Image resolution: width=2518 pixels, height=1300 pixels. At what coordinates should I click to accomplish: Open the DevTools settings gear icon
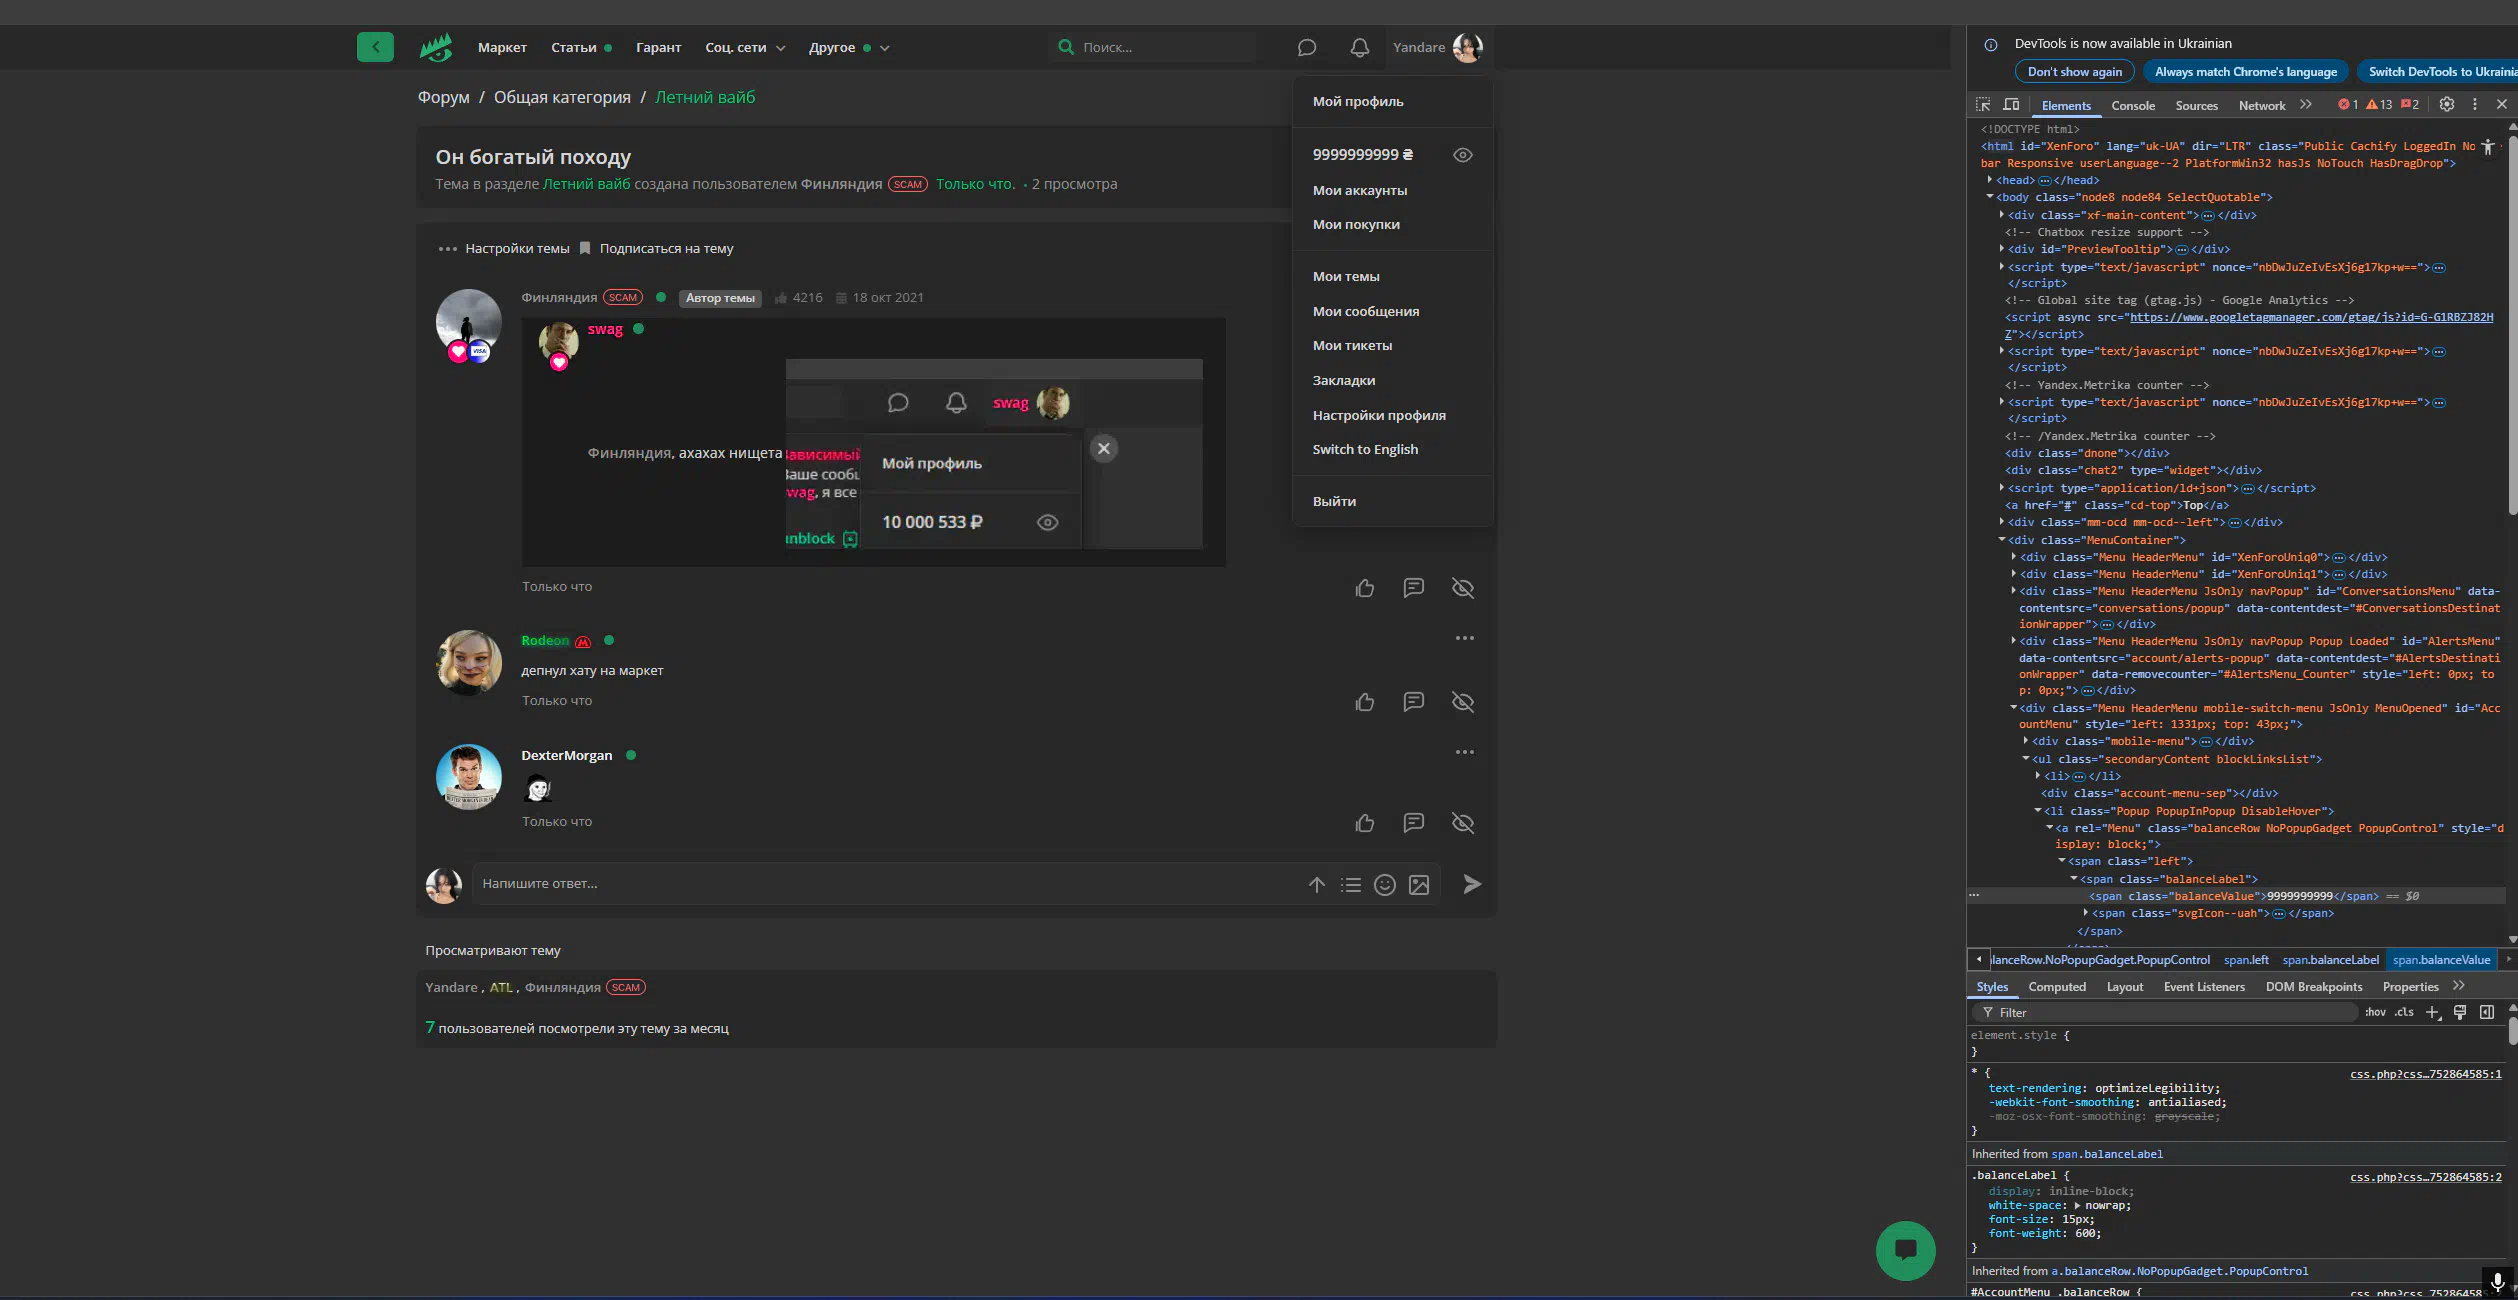[2446, 104]
